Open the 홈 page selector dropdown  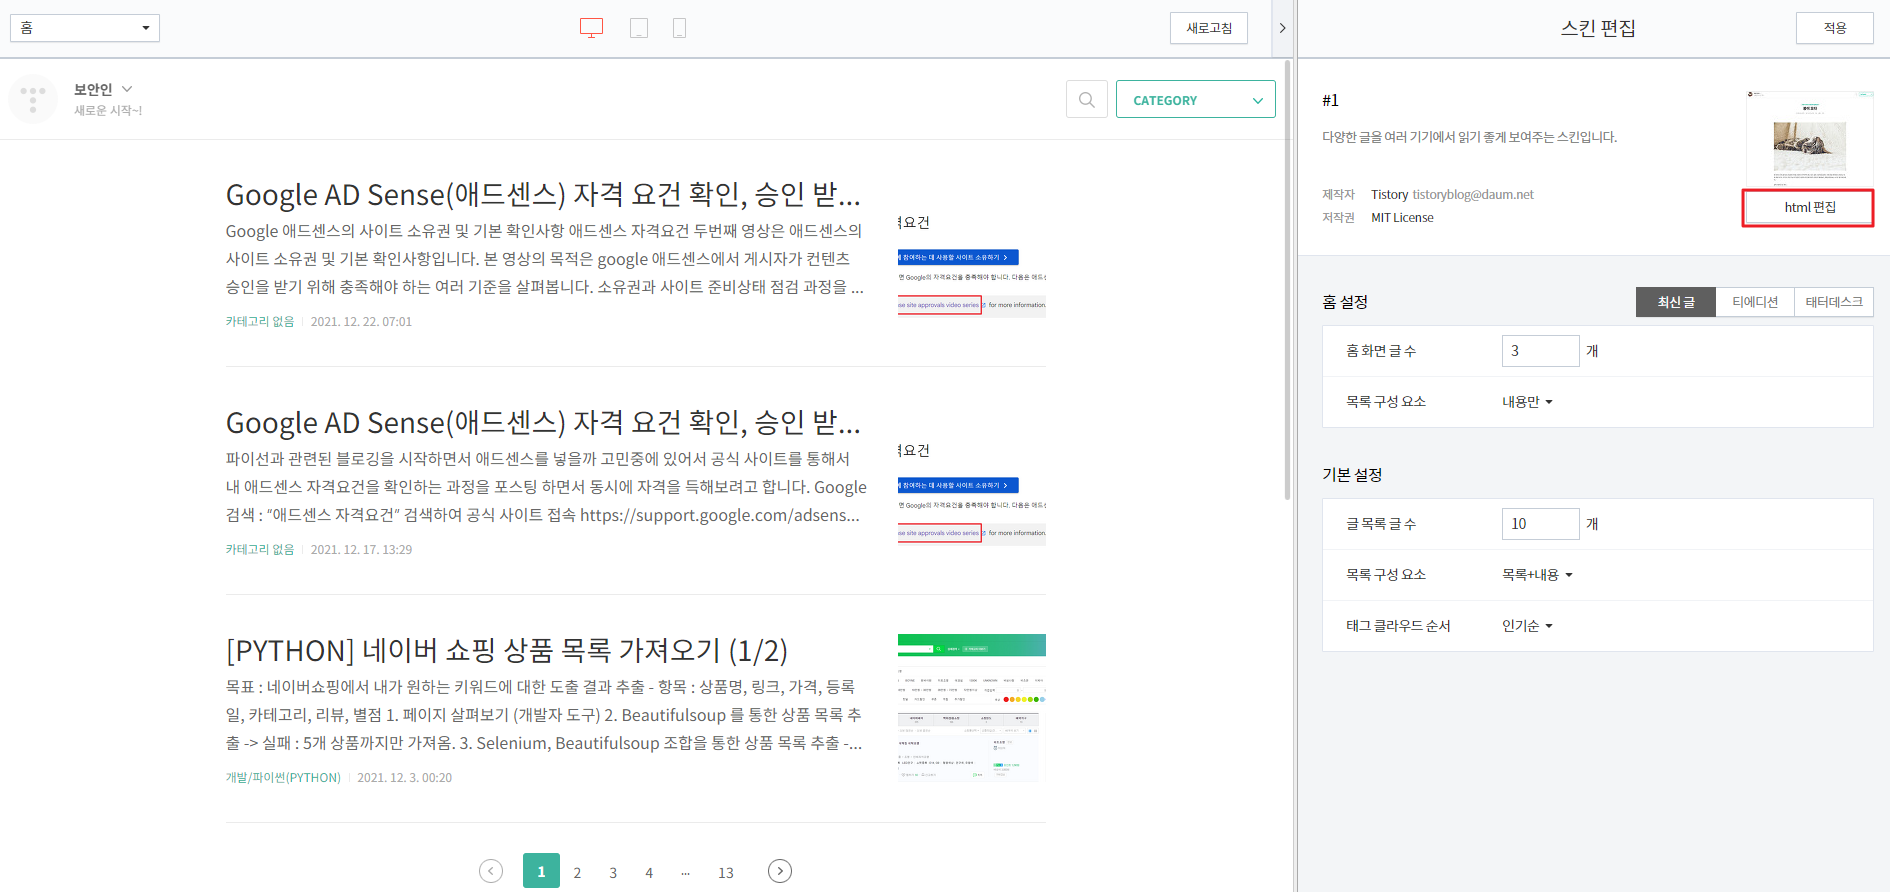pos(85,28)
